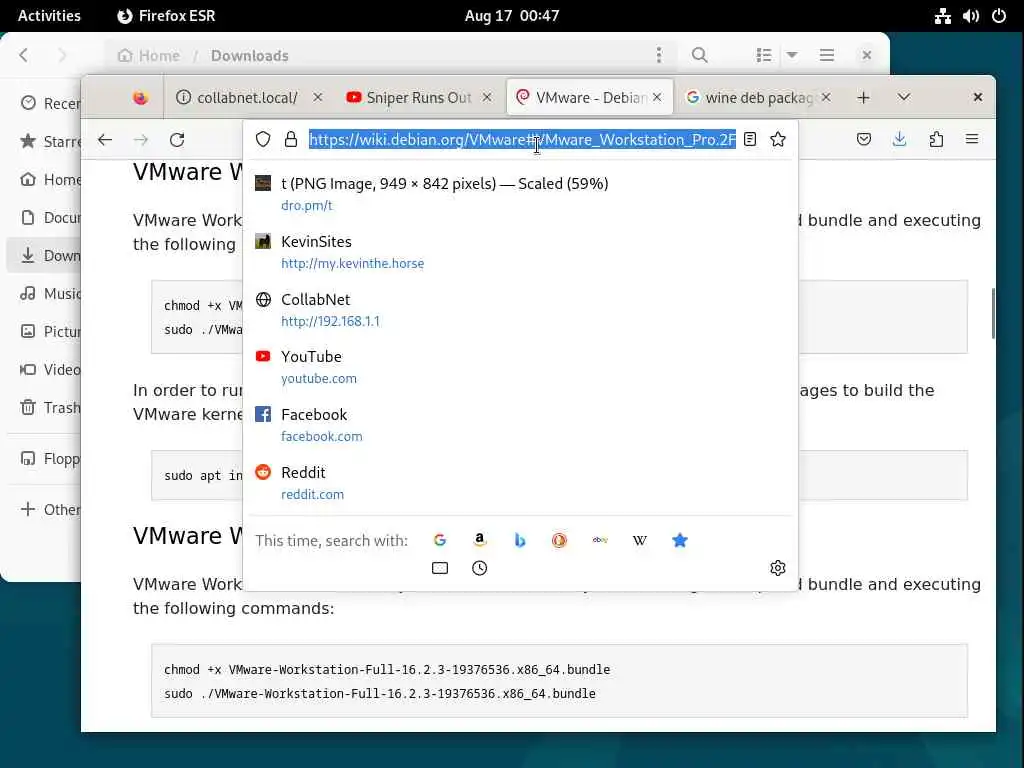Viewport: 1024px width, 768px height.
Task: Search this time with Amazon
Action: (x=479, y=540)
